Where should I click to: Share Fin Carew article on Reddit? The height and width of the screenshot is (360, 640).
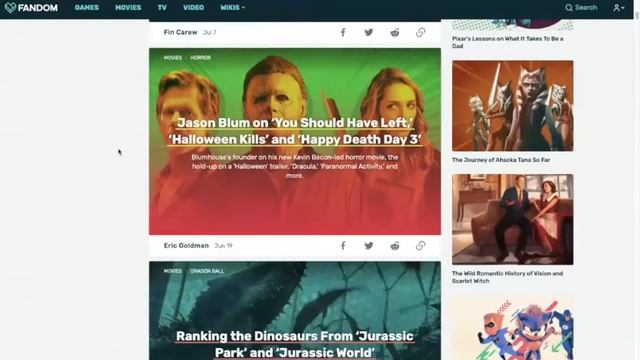395,32
